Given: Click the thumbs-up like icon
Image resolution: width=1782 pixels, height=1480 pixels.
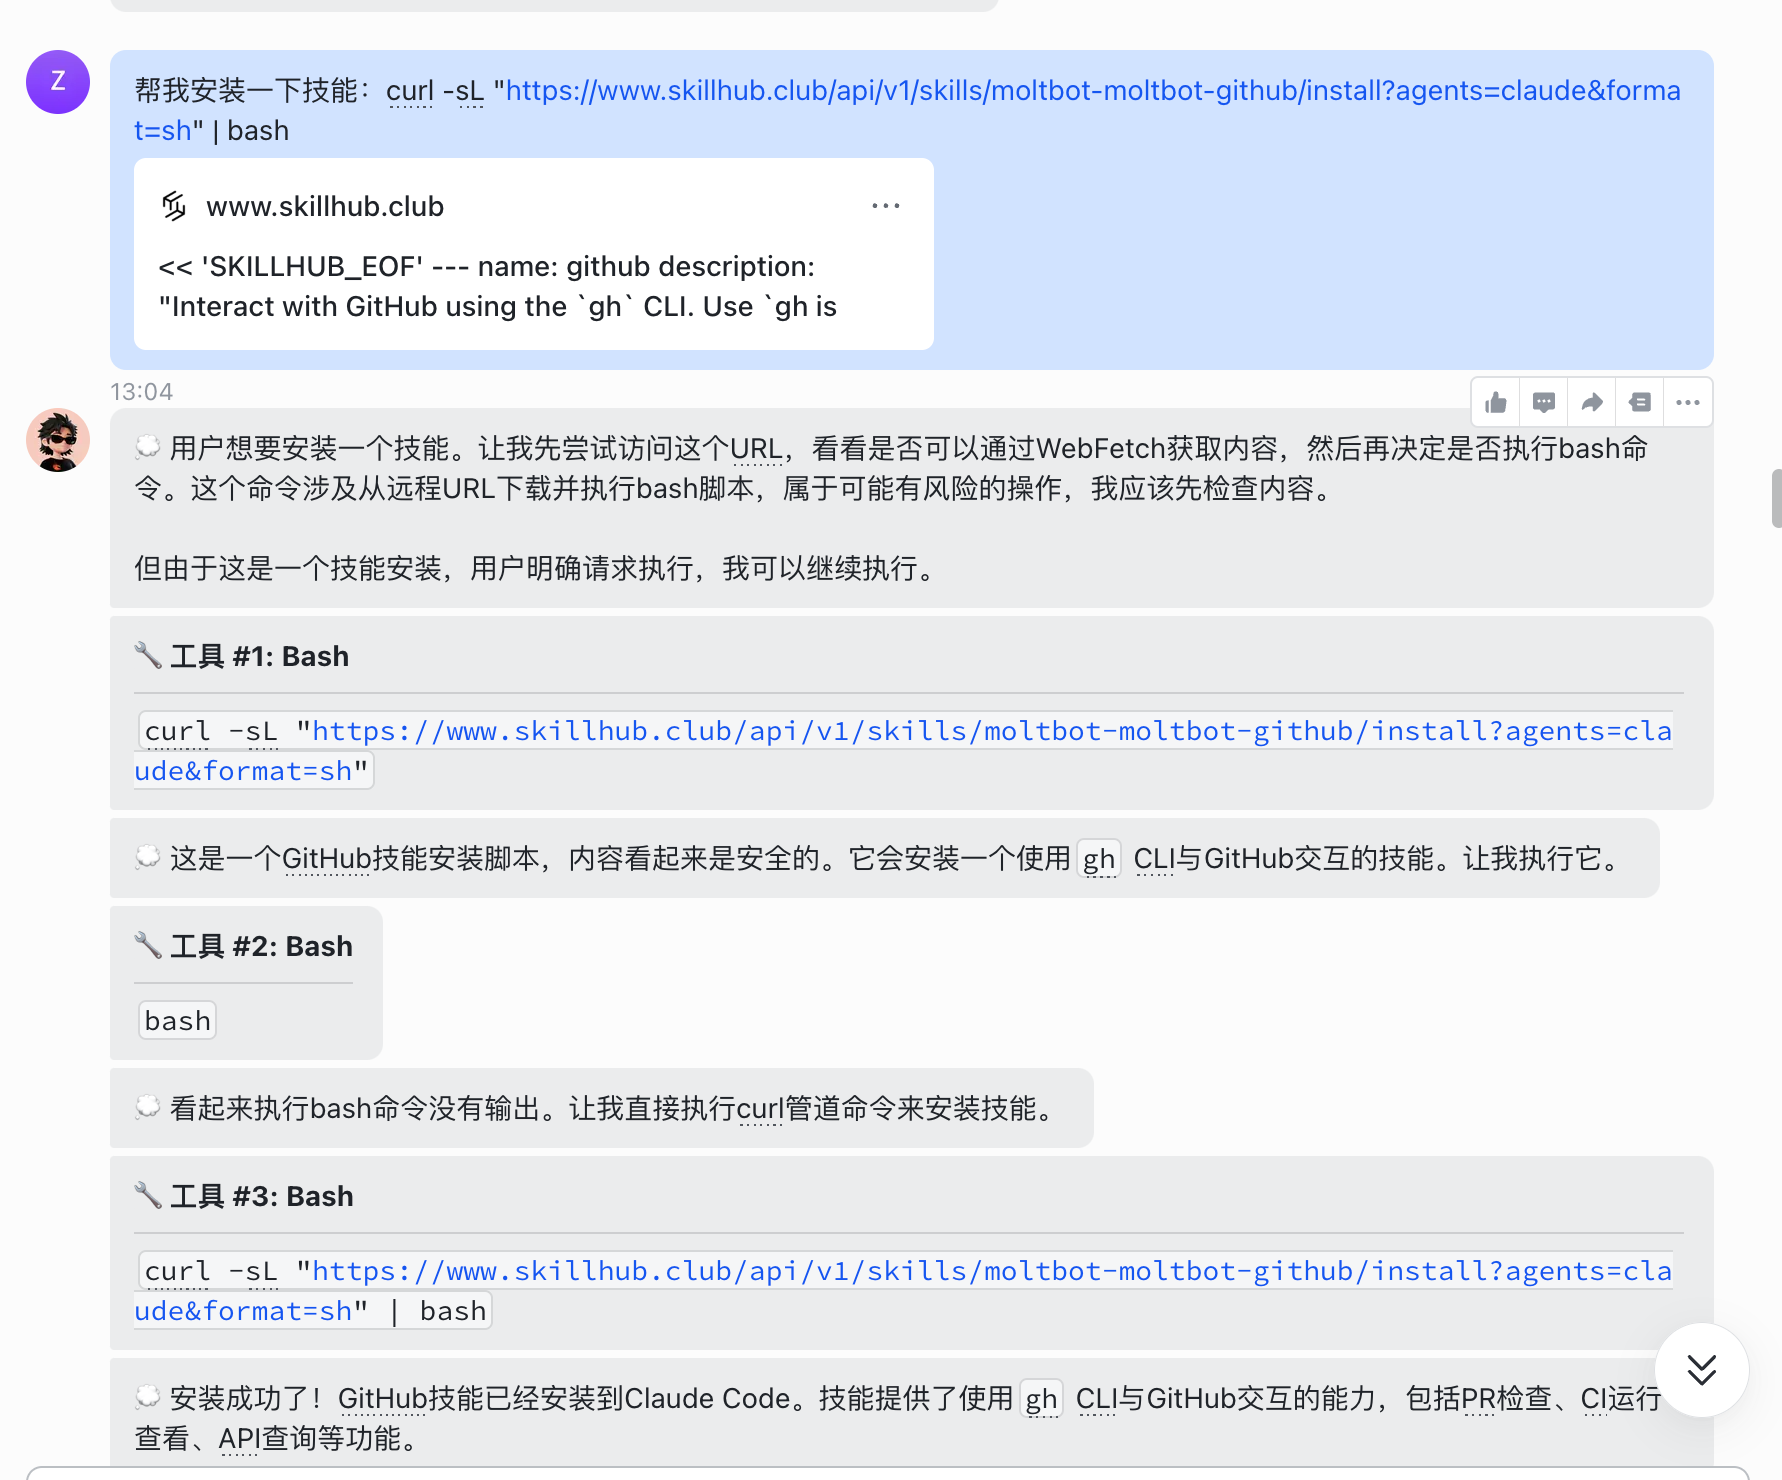Looking at the screenshot, I should tap(1496, 403).
